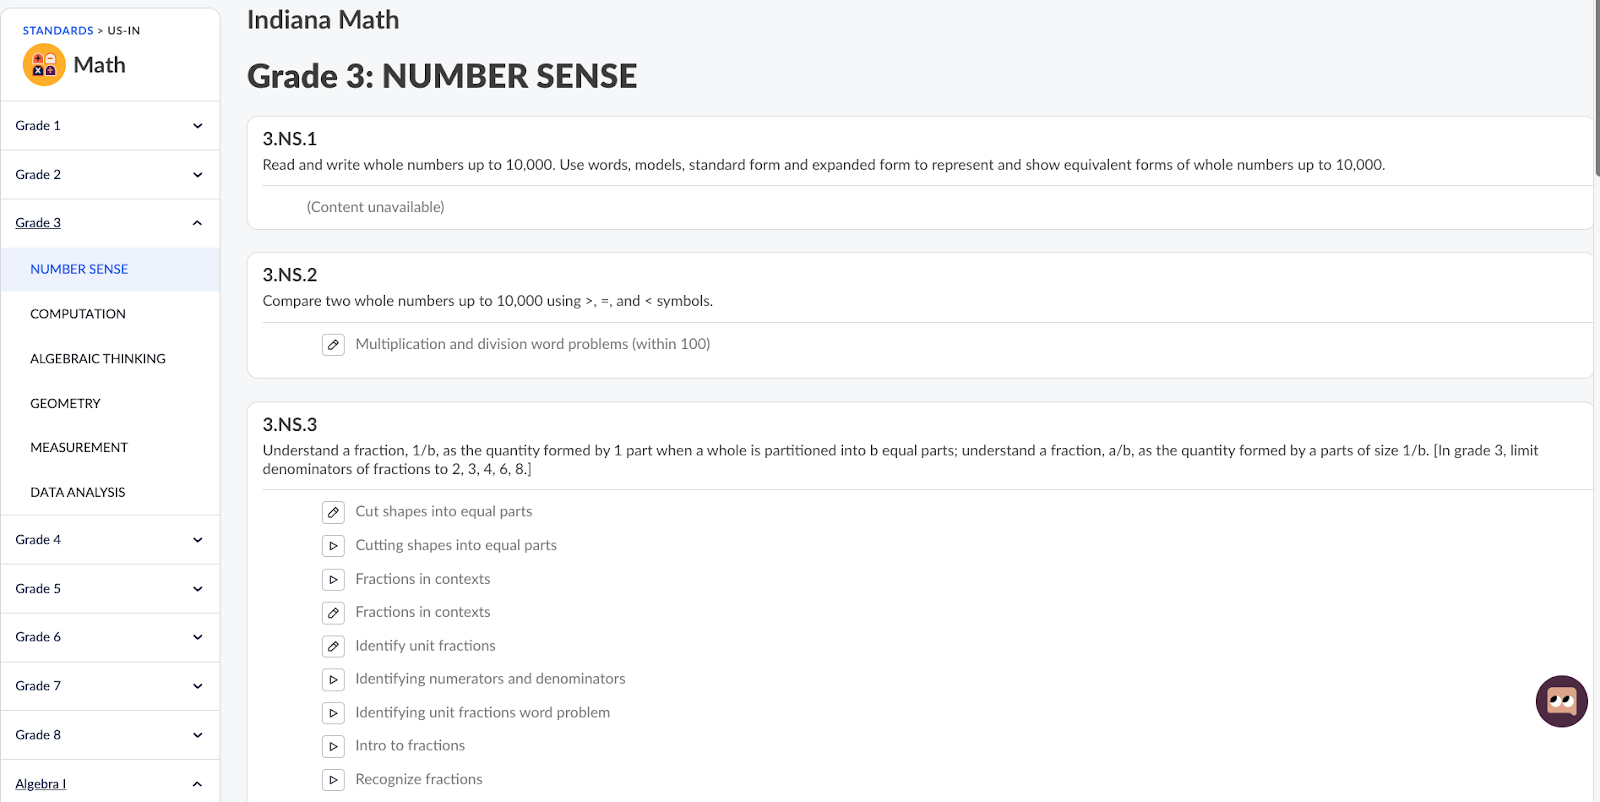Click the Math subject icon
The height and width of the screenshot is (802, 1600).
click(x=44, y=65)
